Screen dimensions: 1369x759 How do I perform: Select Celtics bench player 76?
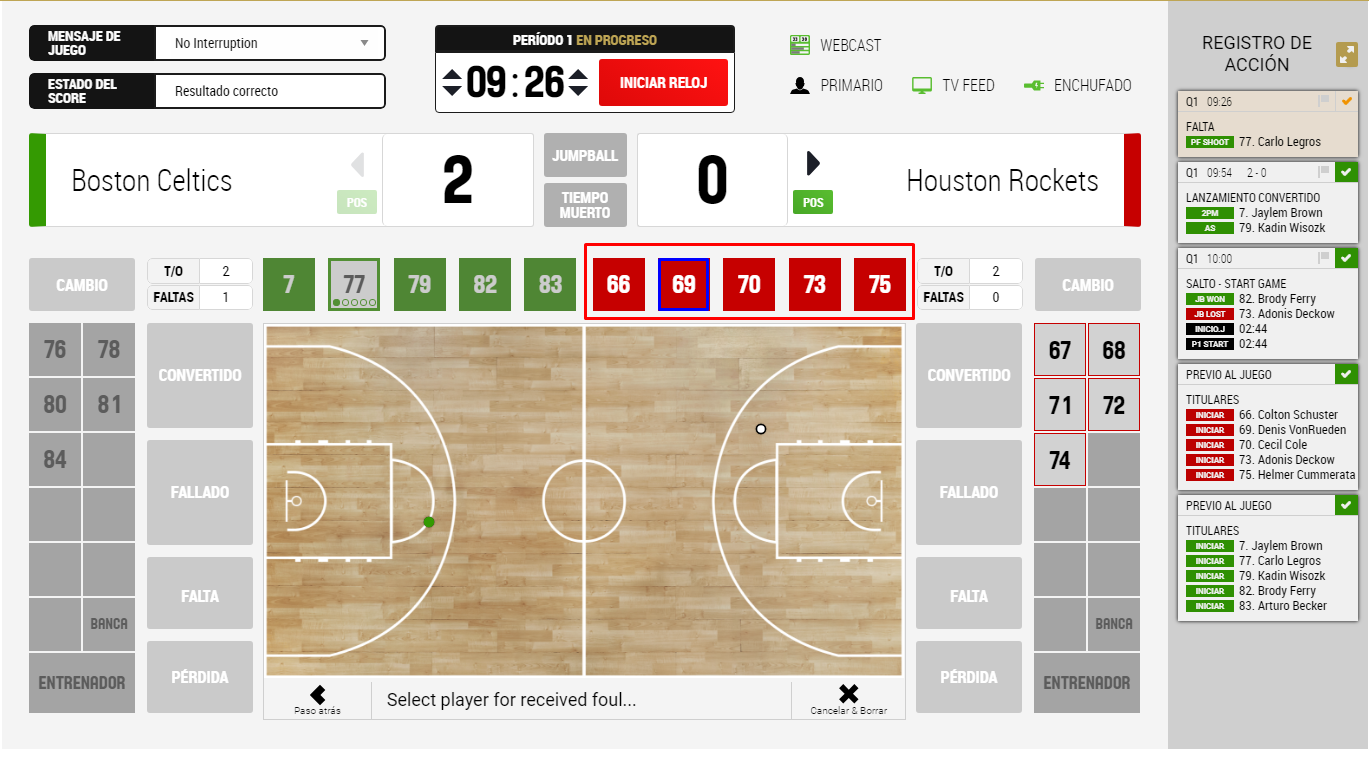(x=55, y=350)
